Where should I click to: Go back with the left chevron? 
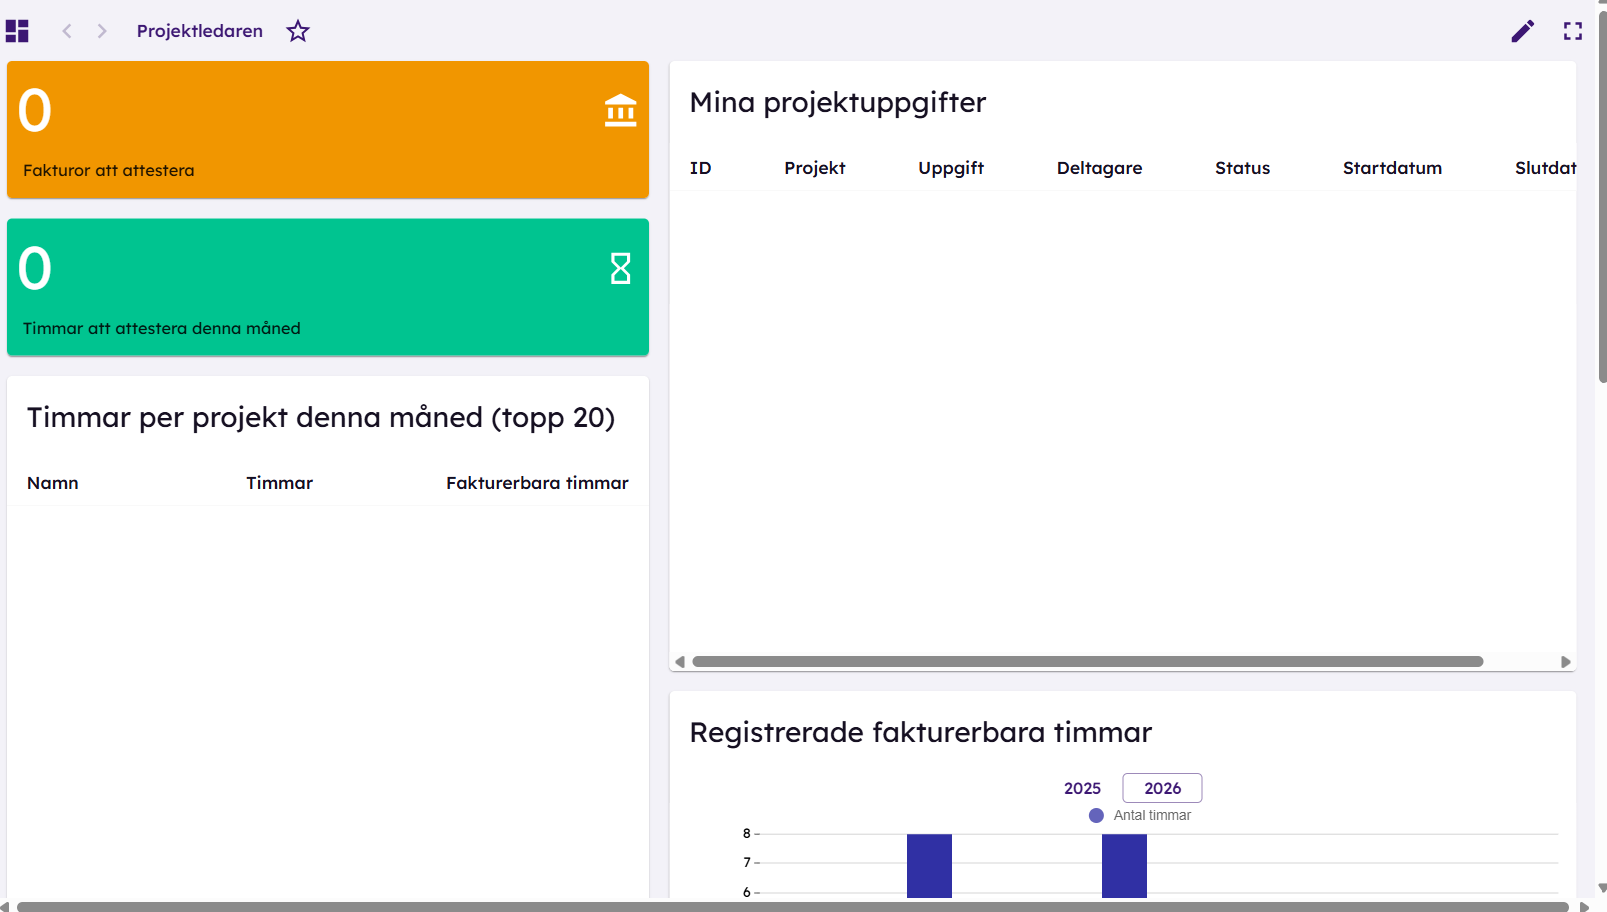67,31
